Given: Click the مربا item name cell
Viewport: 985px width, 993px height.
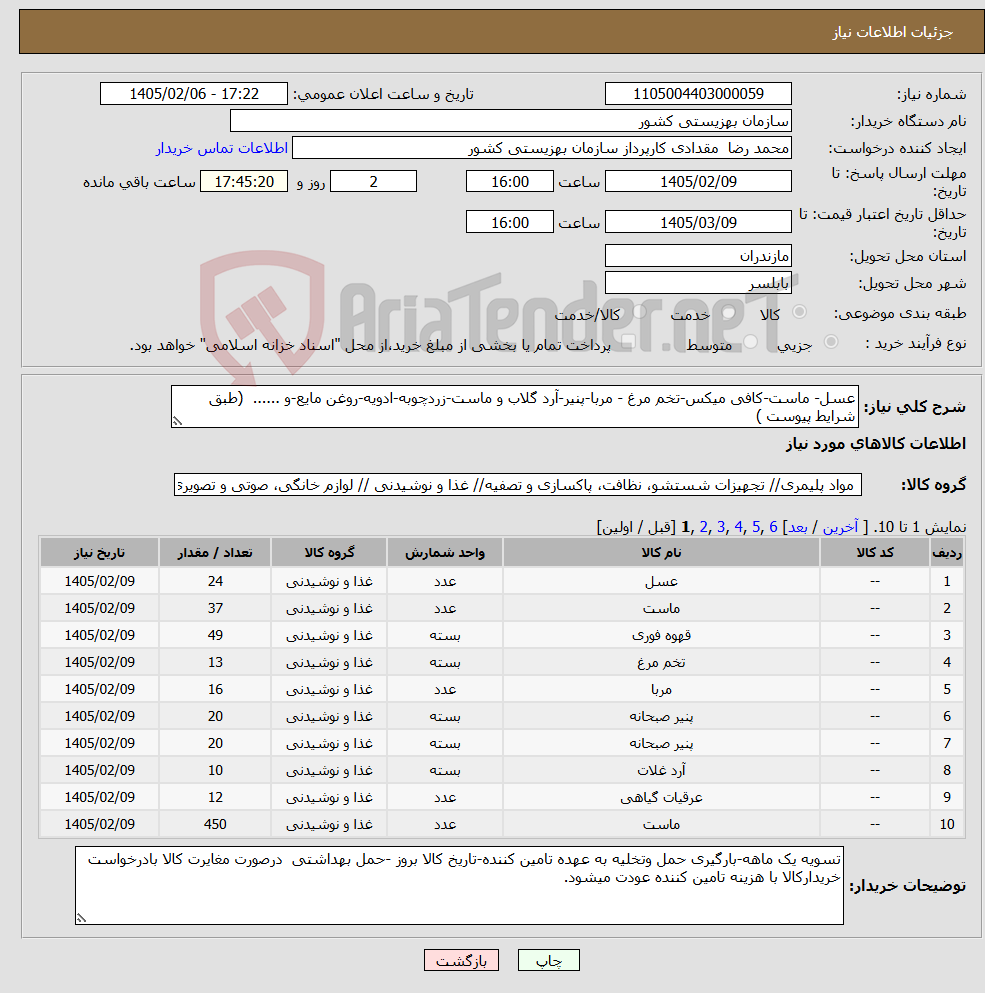Looking at the screenshot, I should 661,689.
